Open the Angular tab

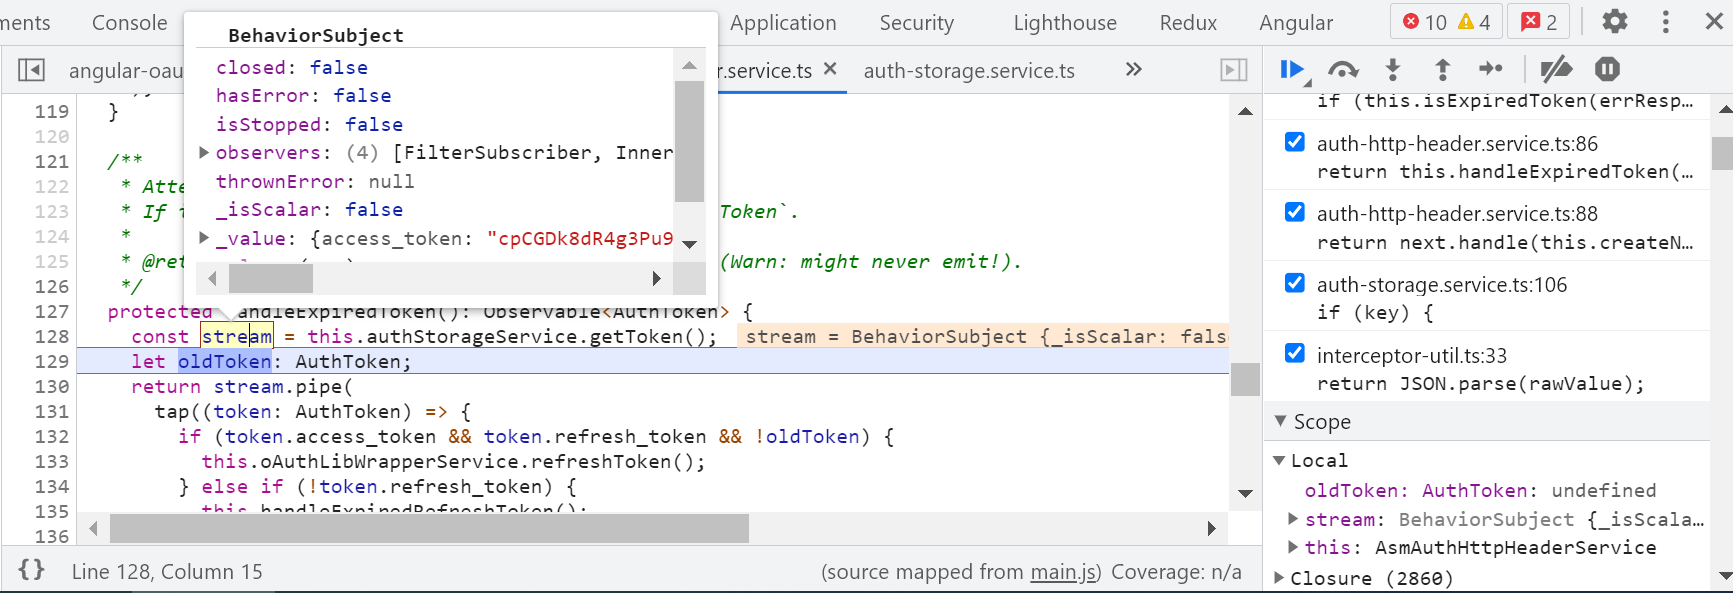(1296, 22)
